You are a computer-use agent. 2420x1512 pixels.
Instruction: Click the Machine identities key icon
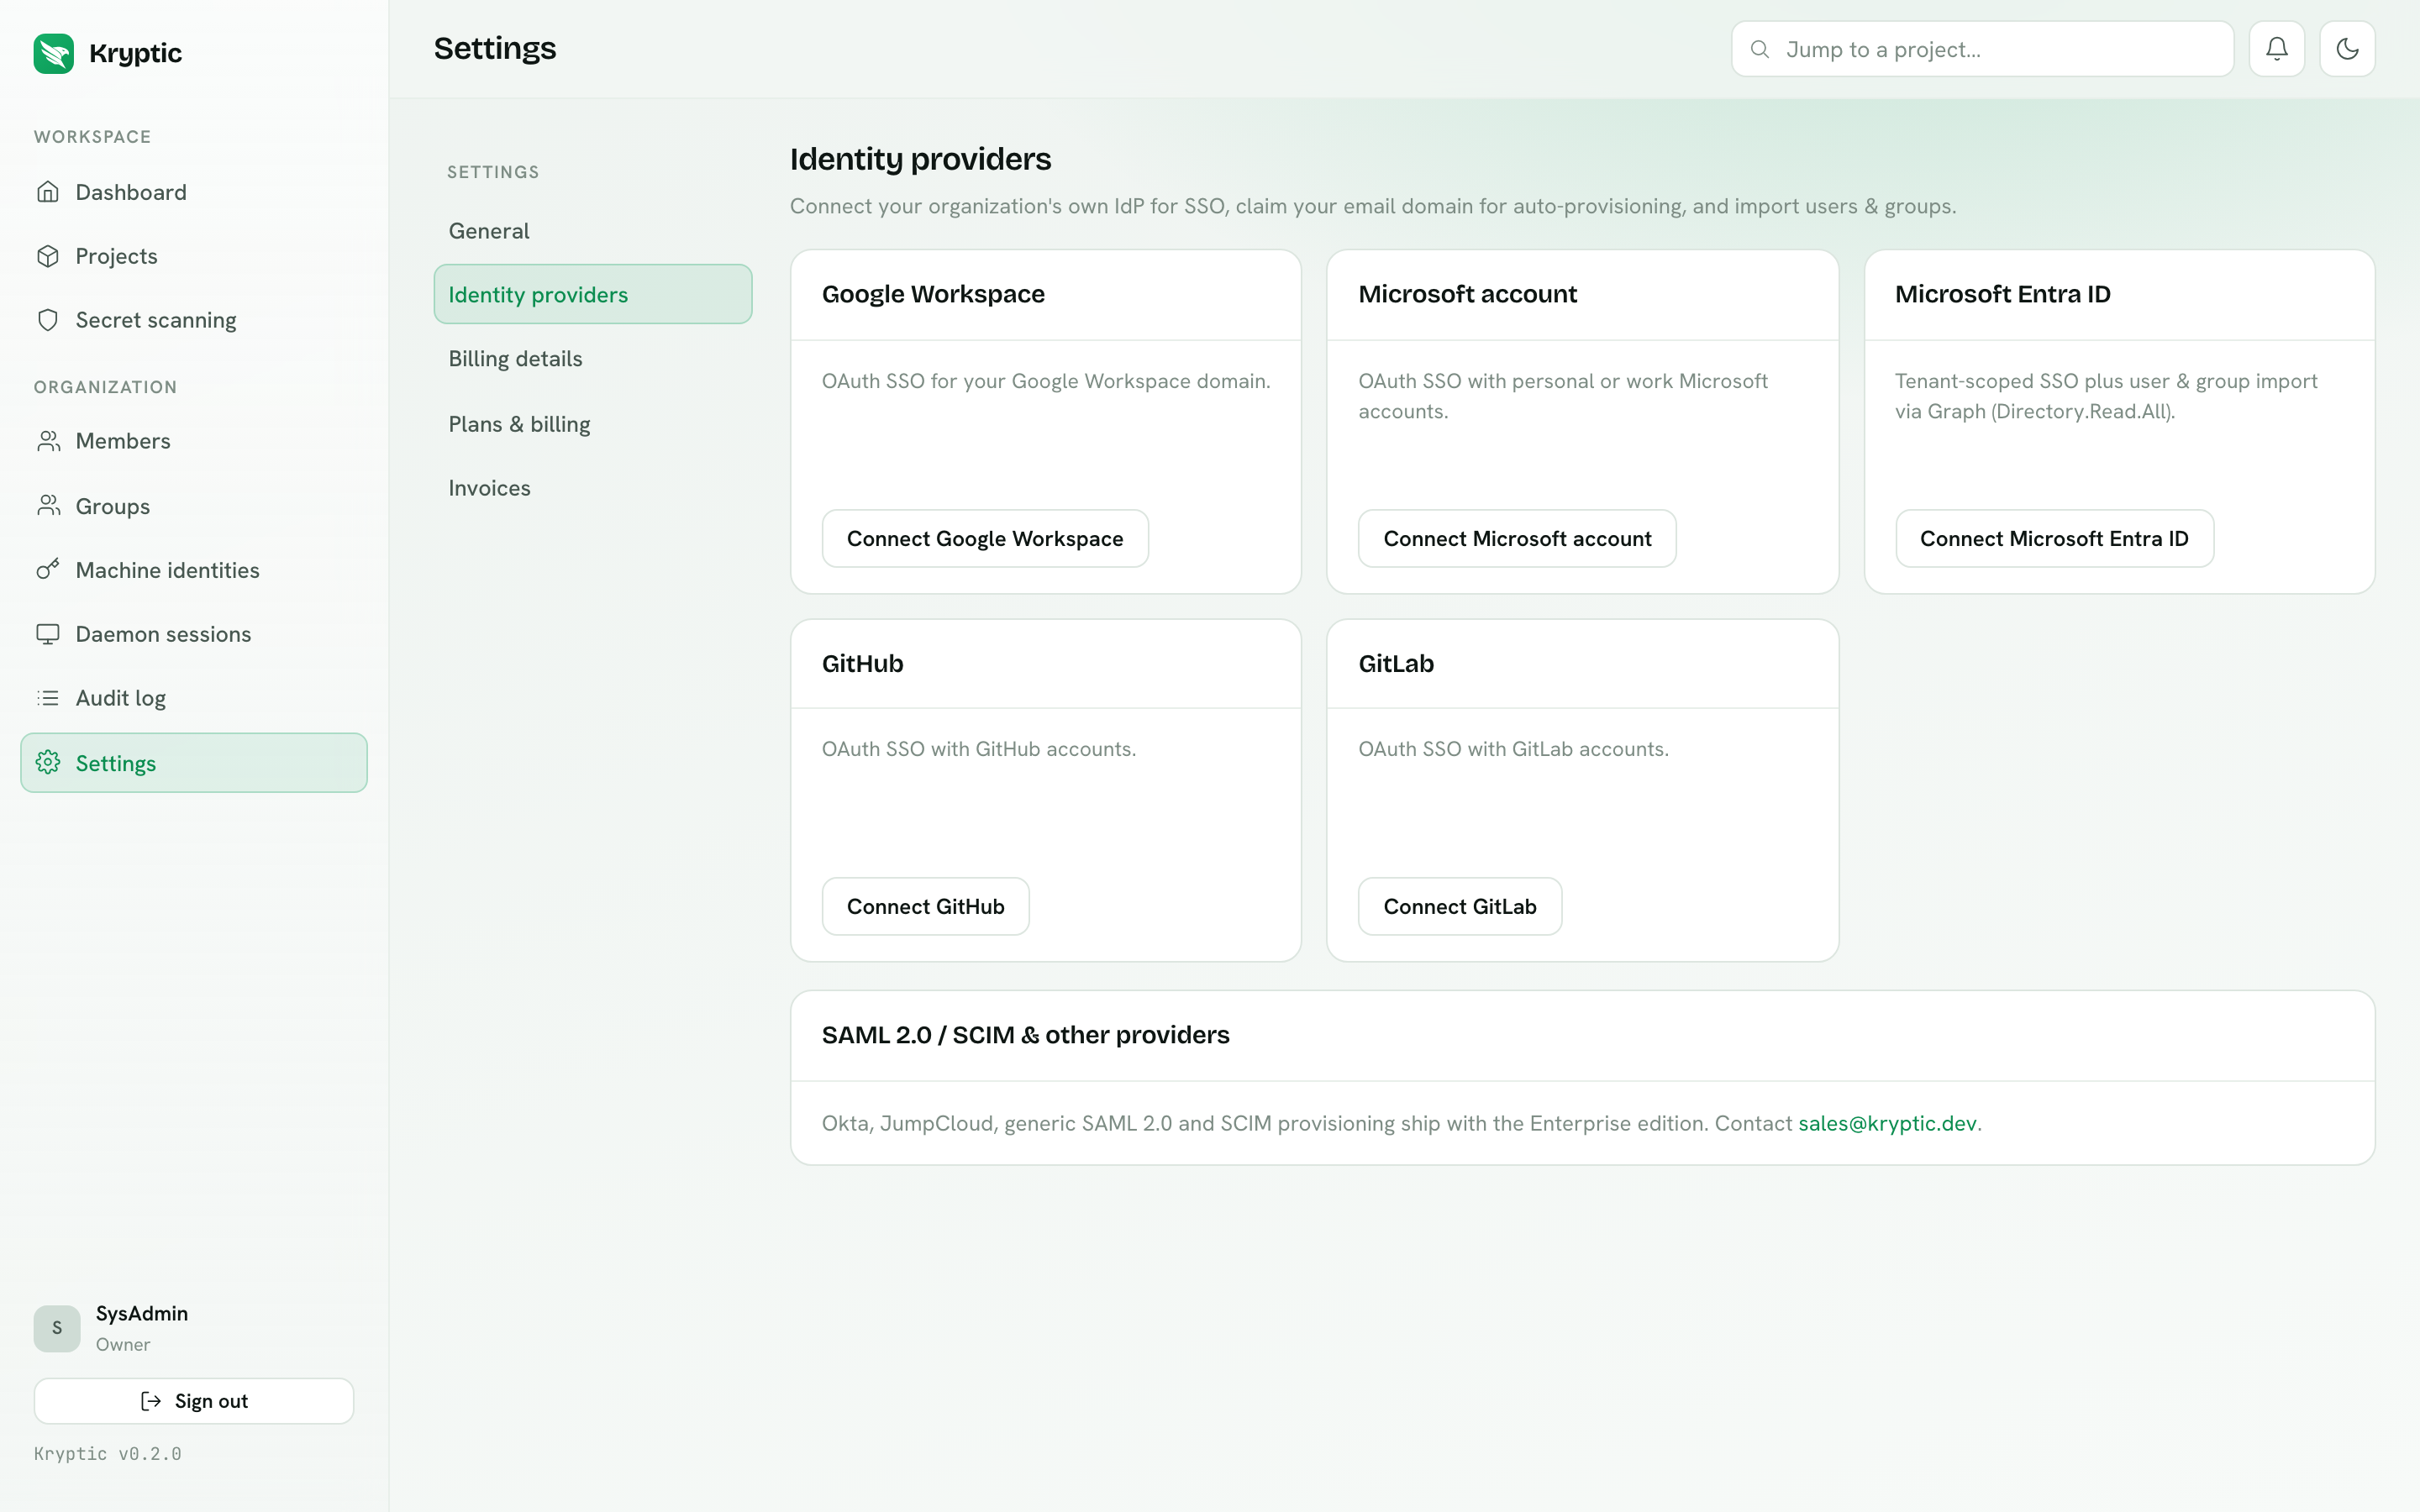click(x=48, y=570)
